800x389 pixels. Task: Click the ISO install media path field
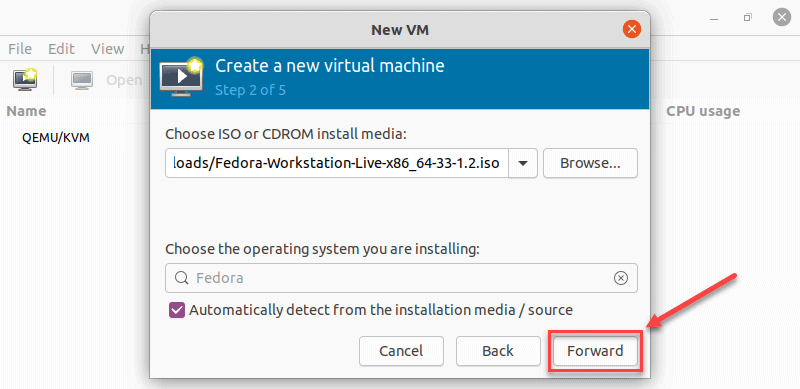coord(337,163)
